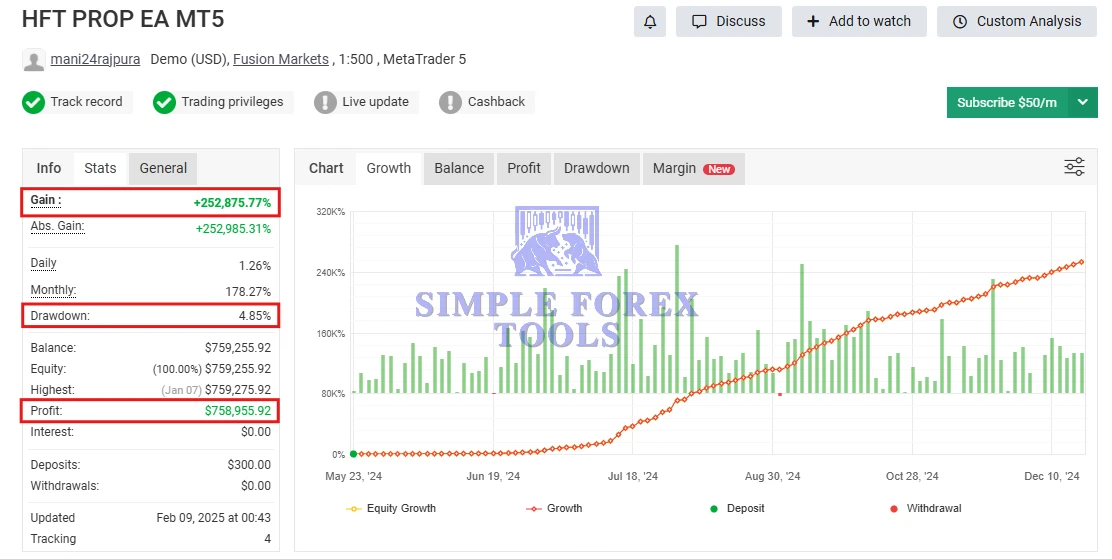Click the Track record green checkmark icon
Screen dimensions: 1112x559
click(x=33, y=102)
